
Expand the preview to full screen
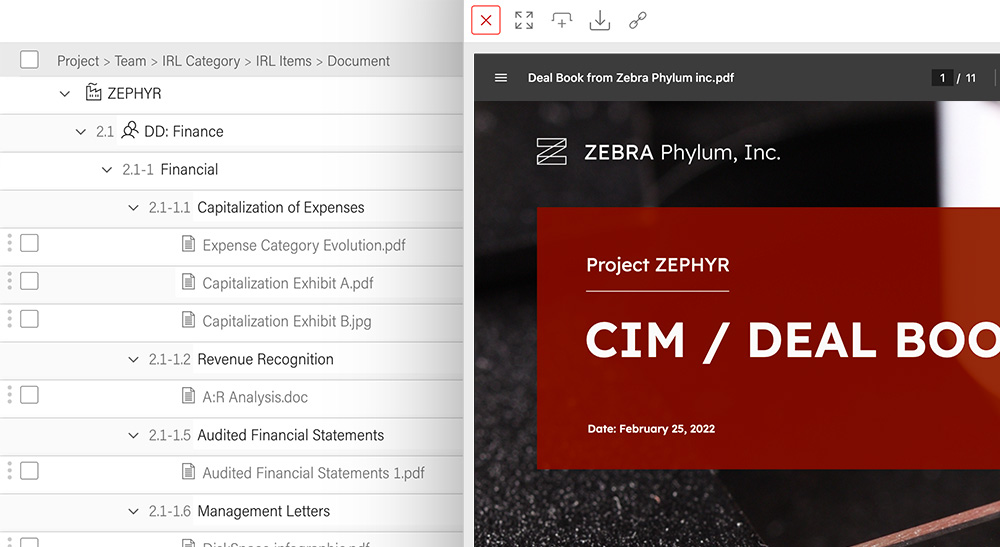click(x=524, y=20)
